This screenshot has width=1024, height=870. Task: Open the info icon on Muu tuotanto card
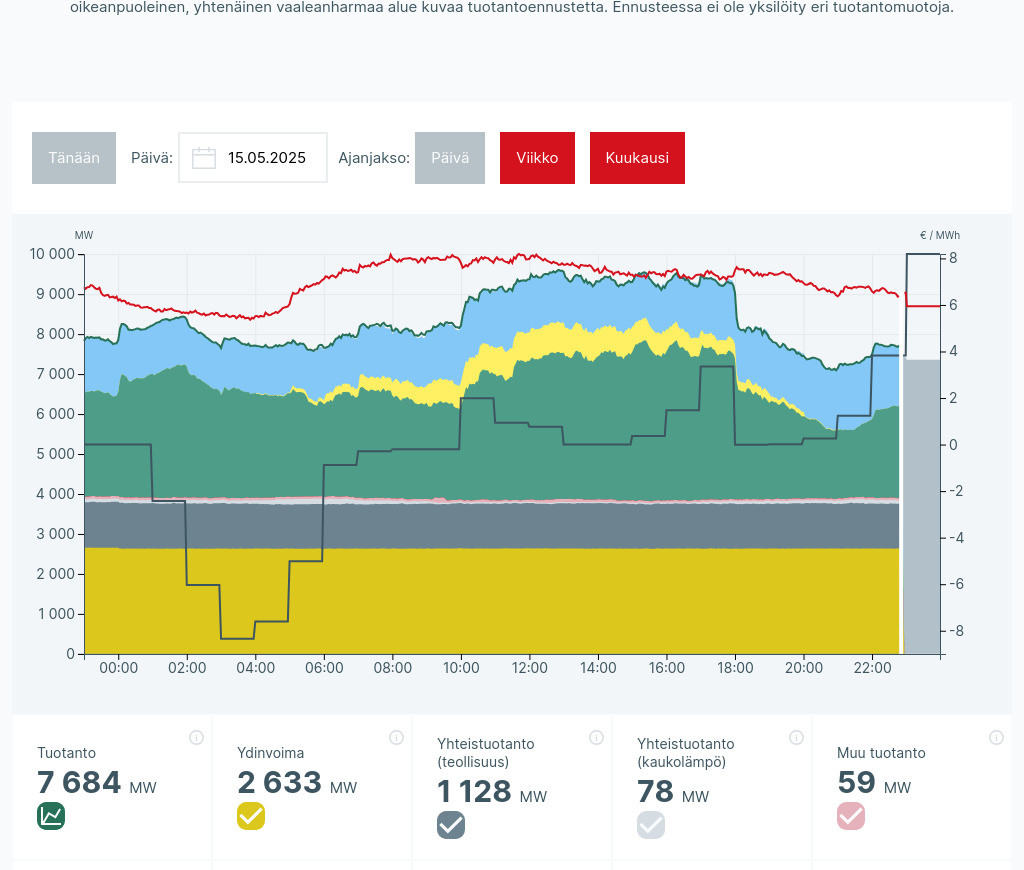(996, 738)
